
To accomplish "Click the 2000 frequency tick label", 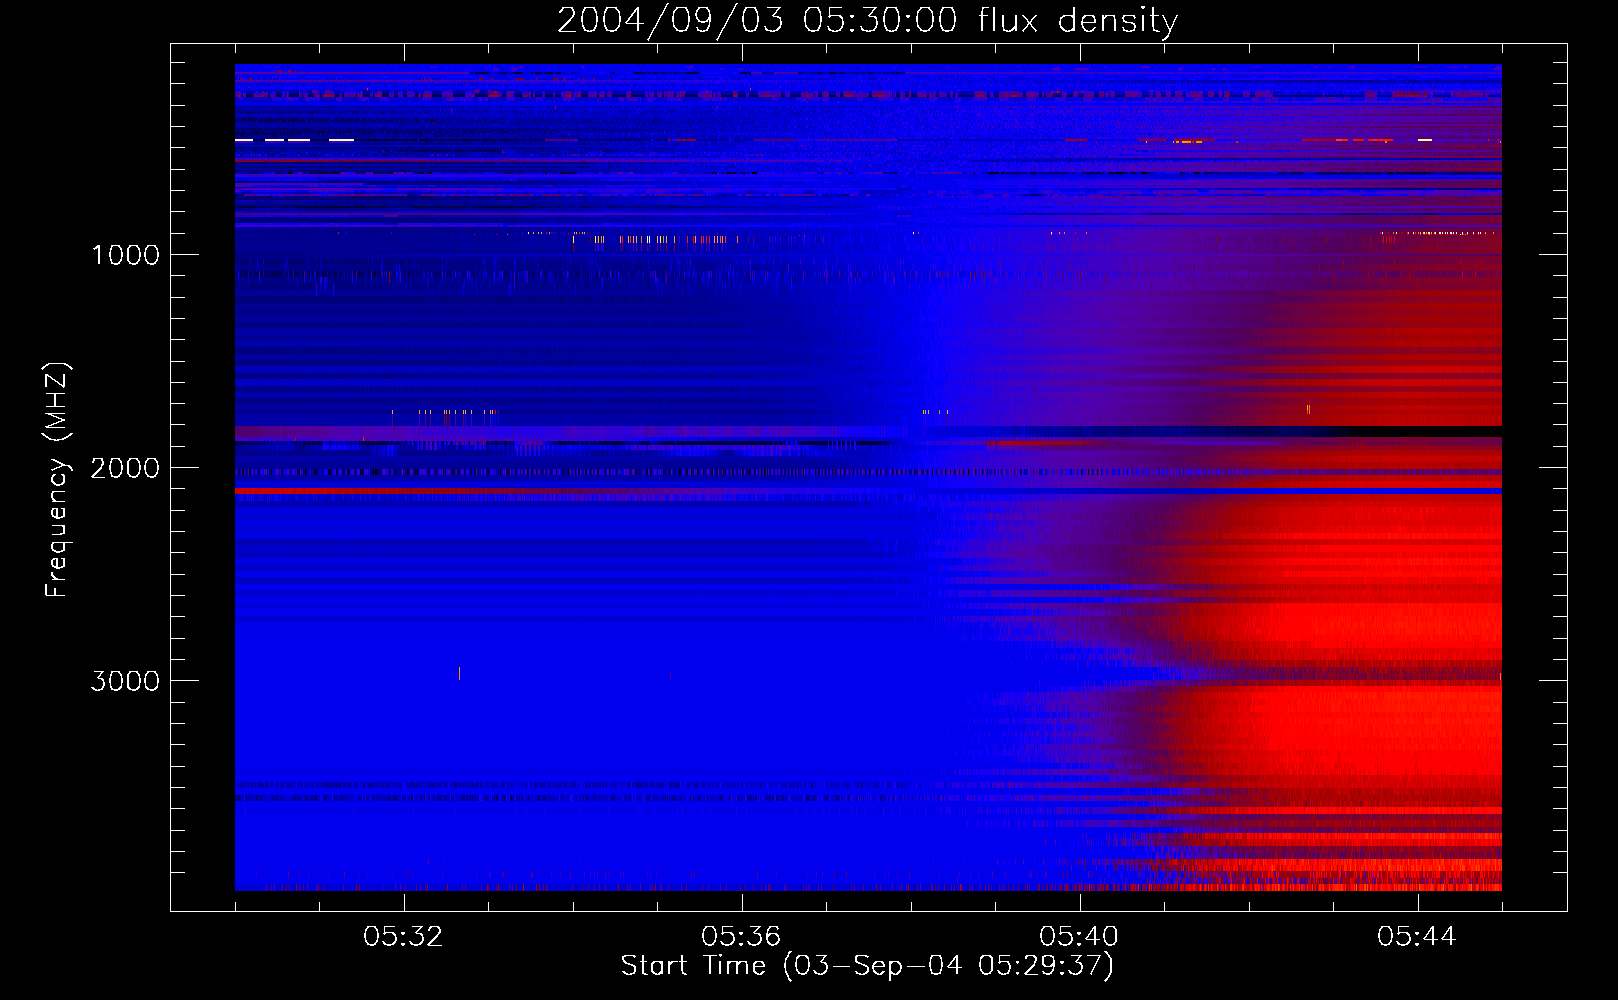I will (125, 468).
